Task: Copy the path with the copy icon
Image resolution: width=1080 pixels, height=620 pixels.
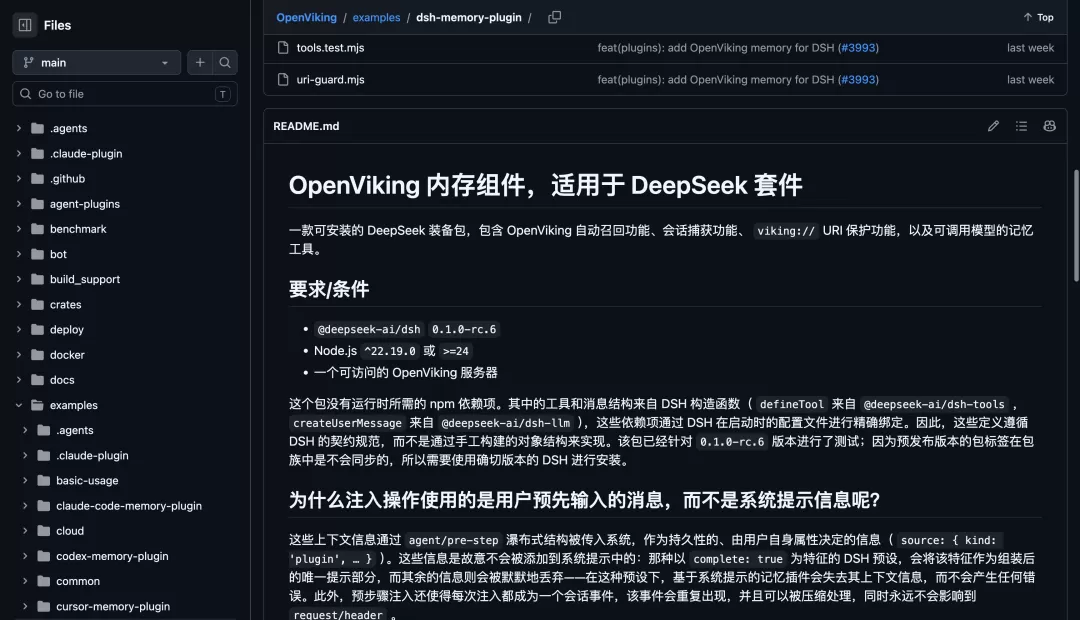Action: tap(554, 17)
